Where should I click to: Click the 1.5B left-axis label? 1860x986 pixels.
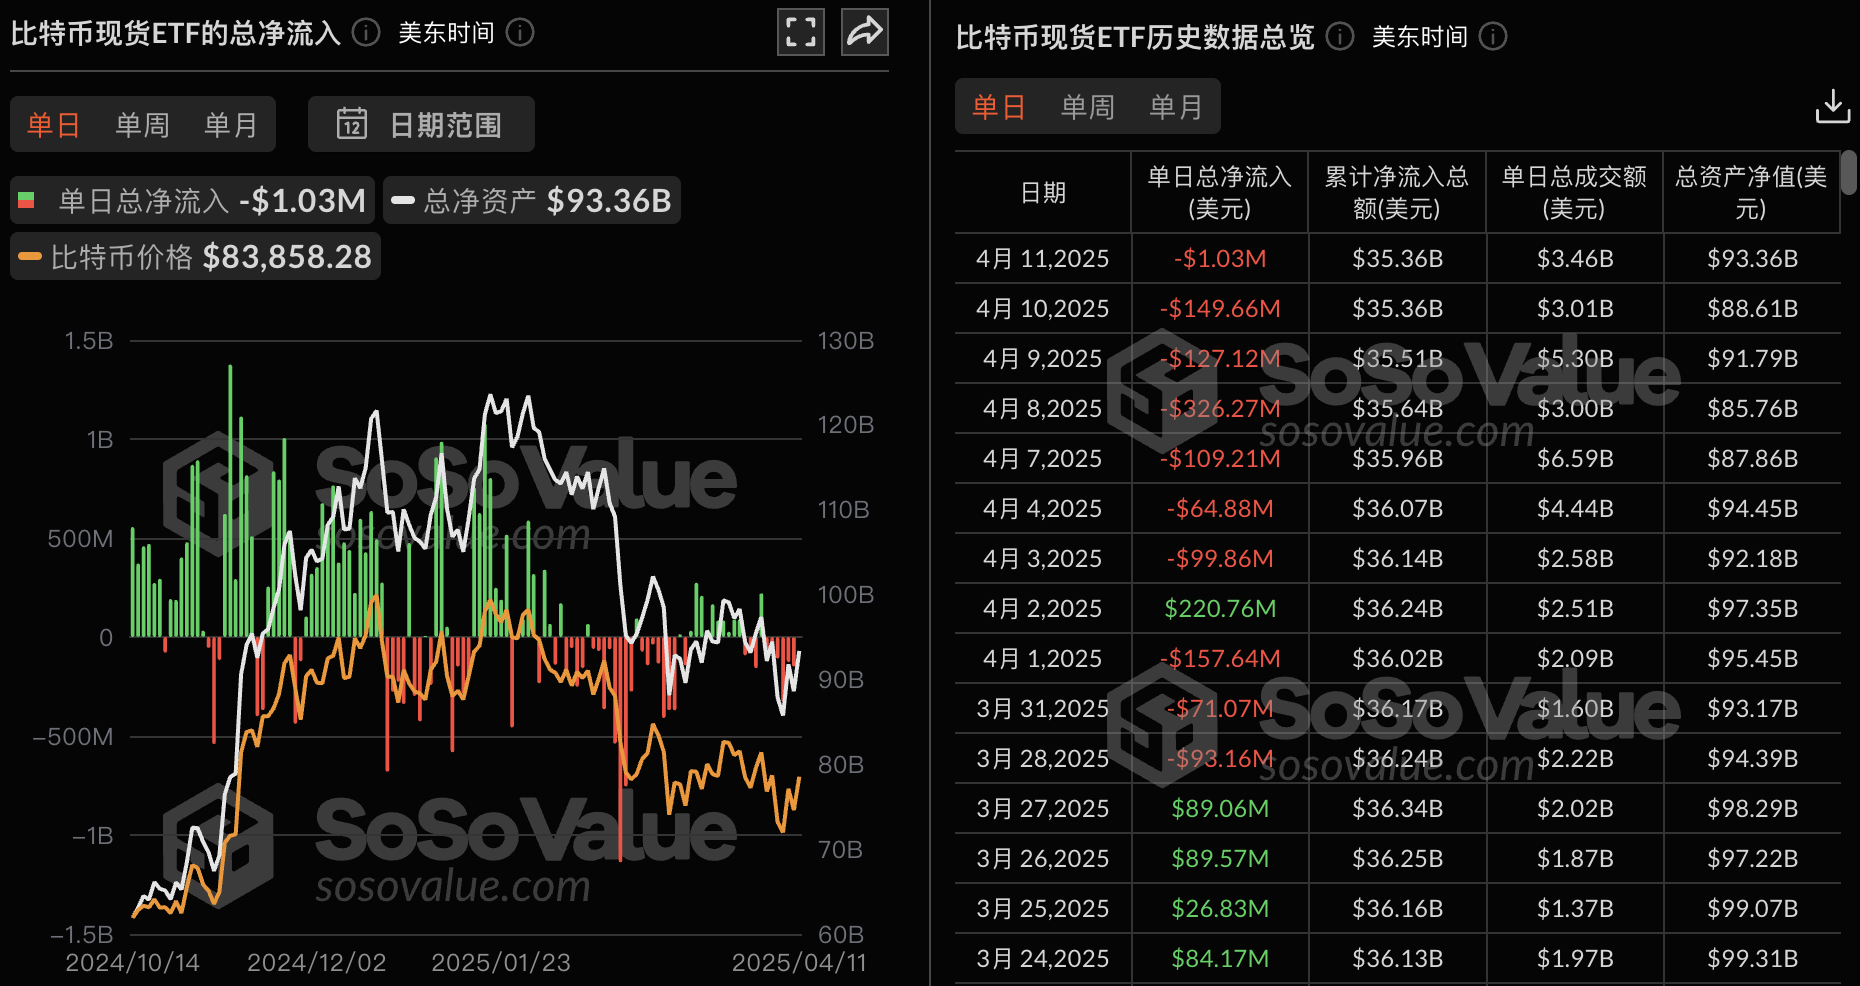coord(89,341)
